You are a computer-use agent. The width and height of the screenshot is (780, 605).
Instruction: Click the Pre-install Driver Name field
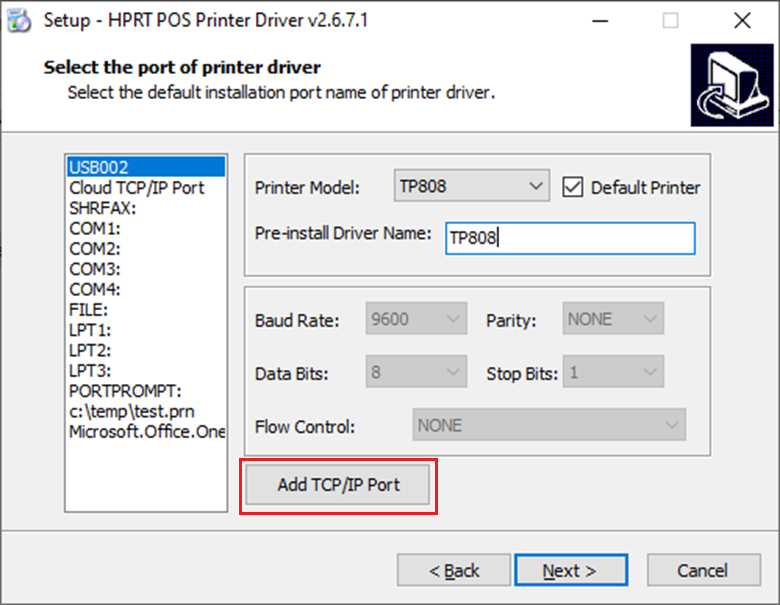[569, 238]
